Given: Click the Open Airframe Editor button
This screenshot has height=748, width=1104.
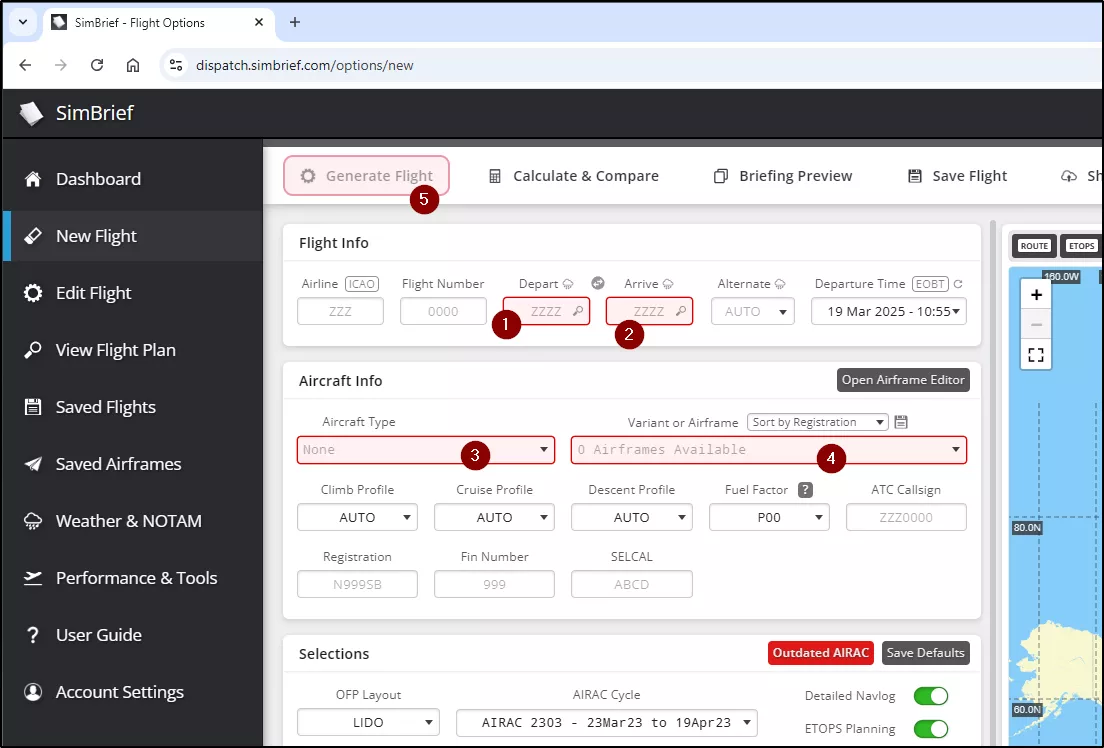Looking at the screenshot, I should (x=903, y=380).
